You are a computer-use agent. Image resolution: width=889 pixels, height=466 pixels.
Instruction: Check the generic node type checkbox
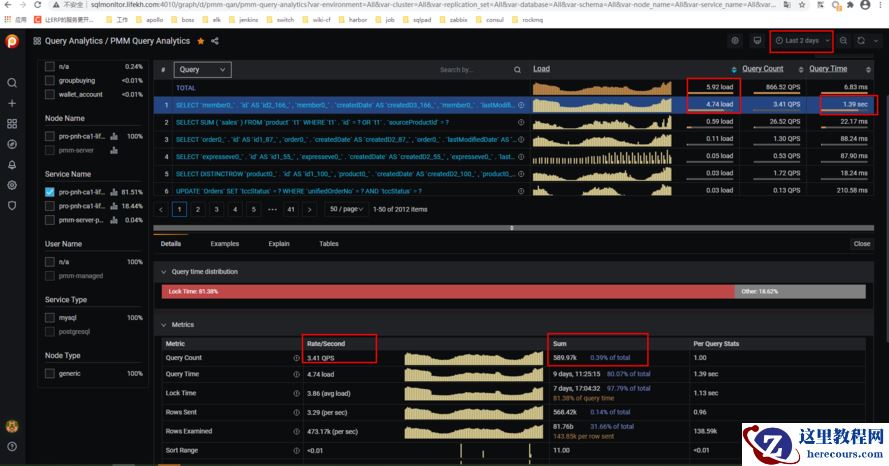tap(50, 374)
